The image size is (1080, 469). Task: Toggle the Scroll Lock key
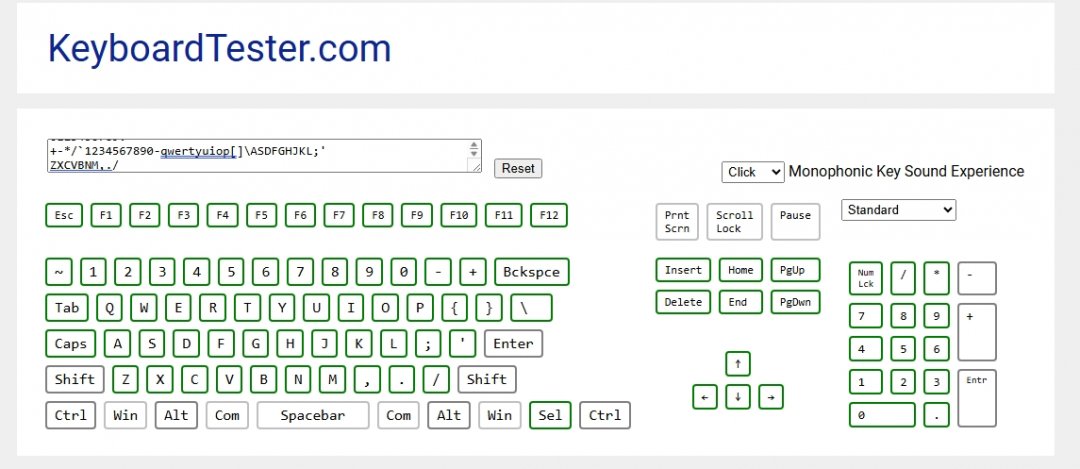click(735, 222)
